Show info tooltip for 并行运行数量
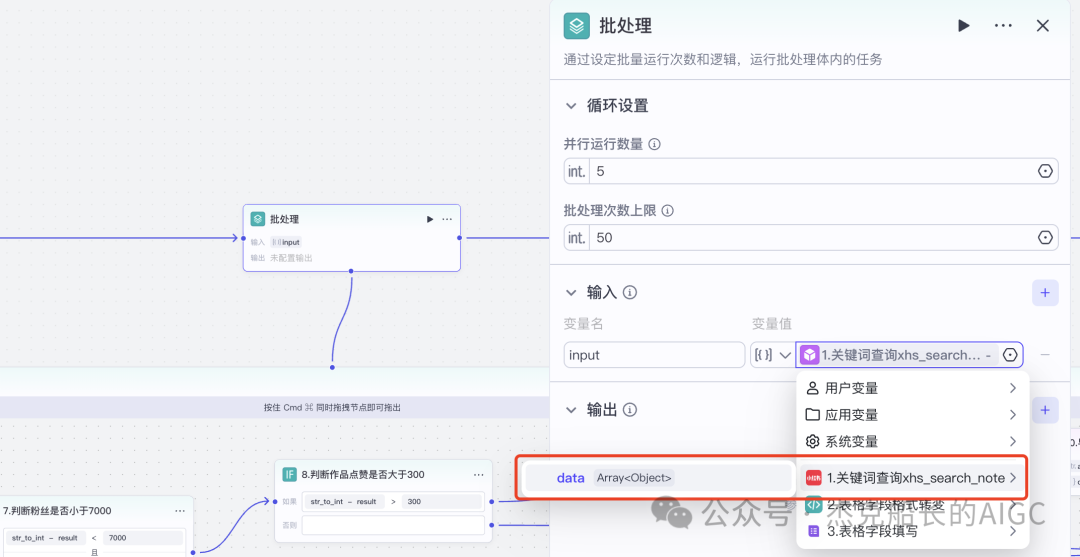1080x557 pixels. (655, 145)
